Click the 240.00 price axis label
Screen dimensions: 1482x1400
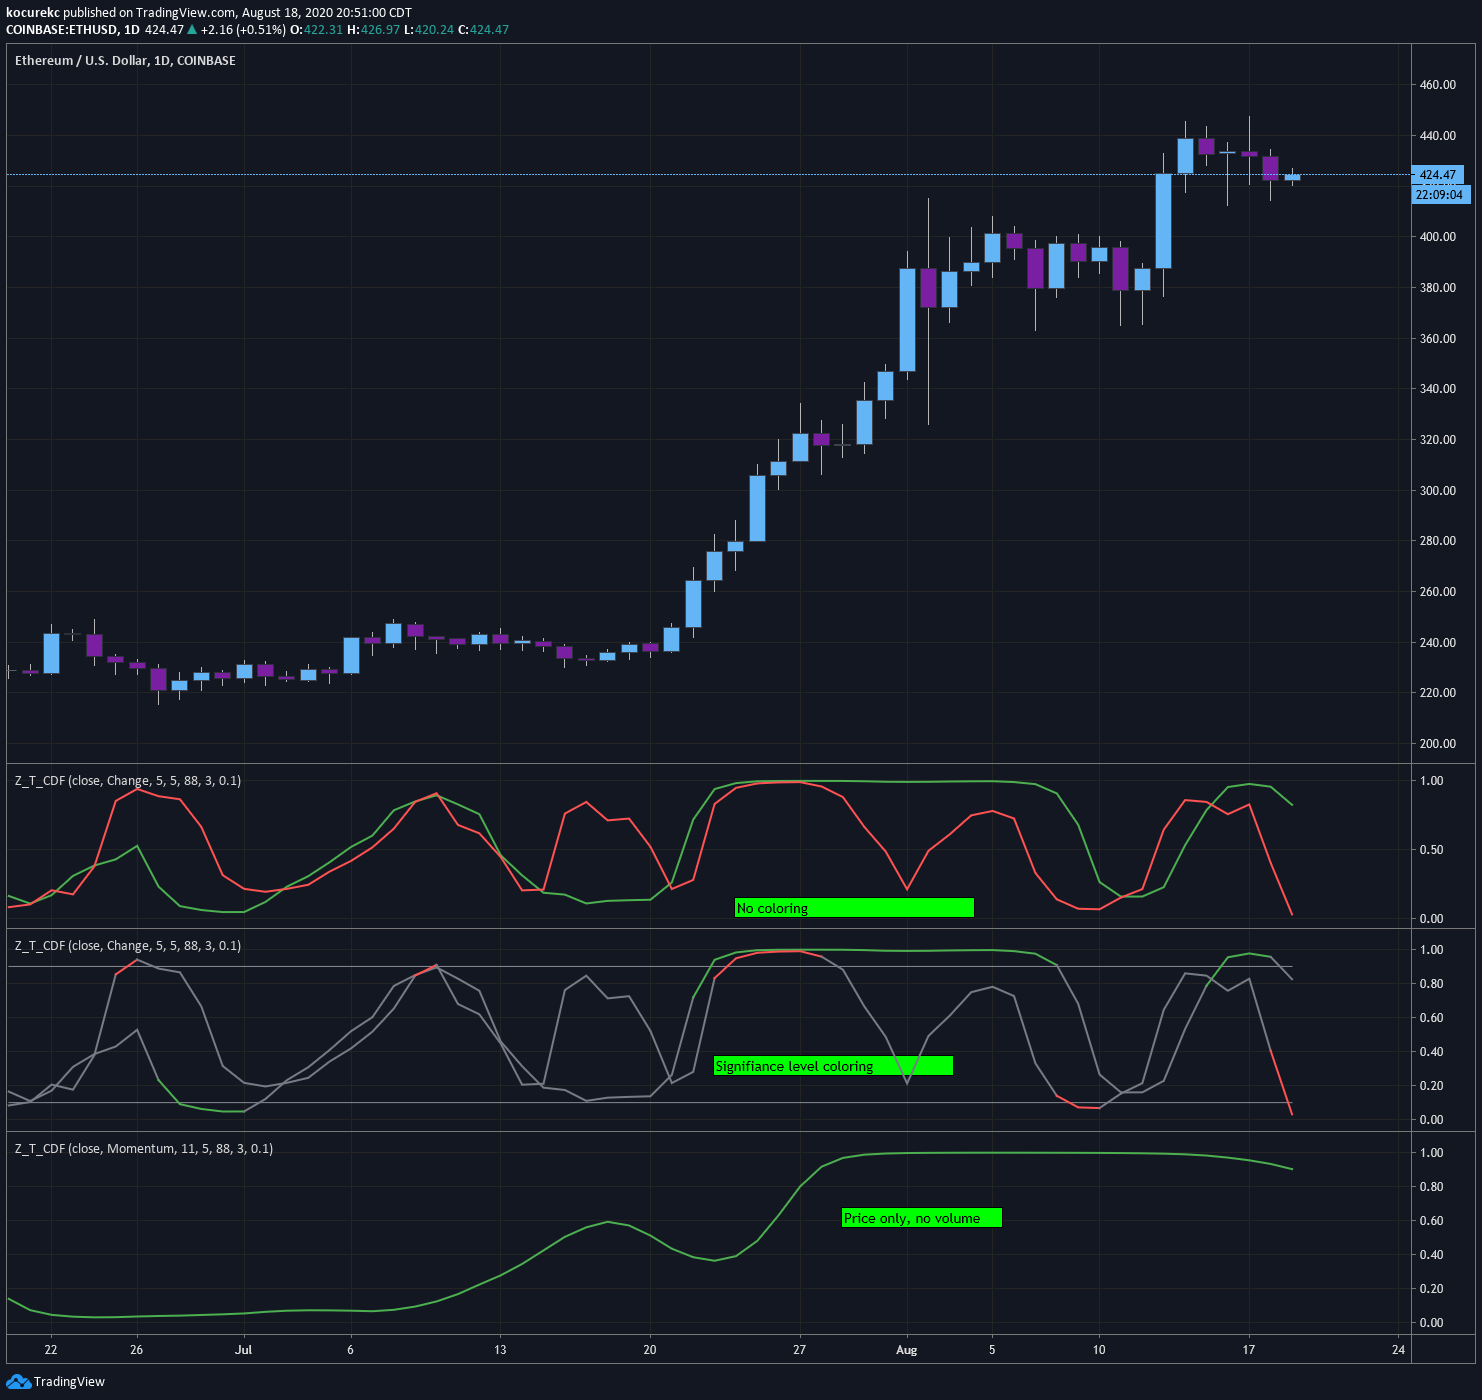pyautogui.click(x=1438, y=643)
